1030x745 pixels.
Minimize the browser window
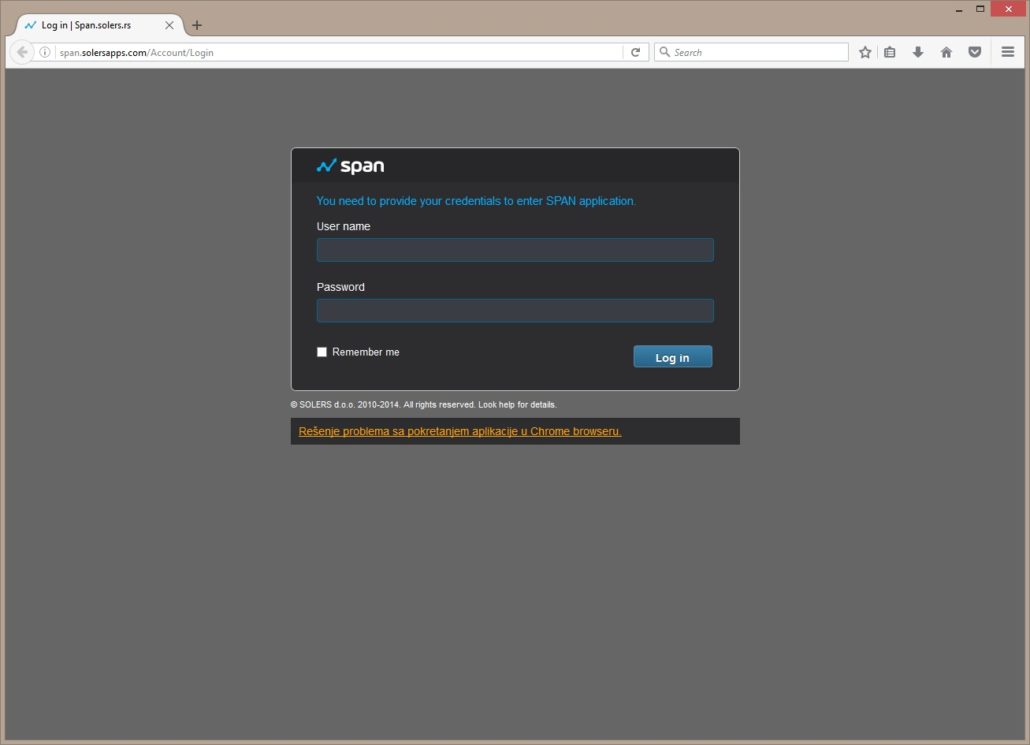pos(959,9)
